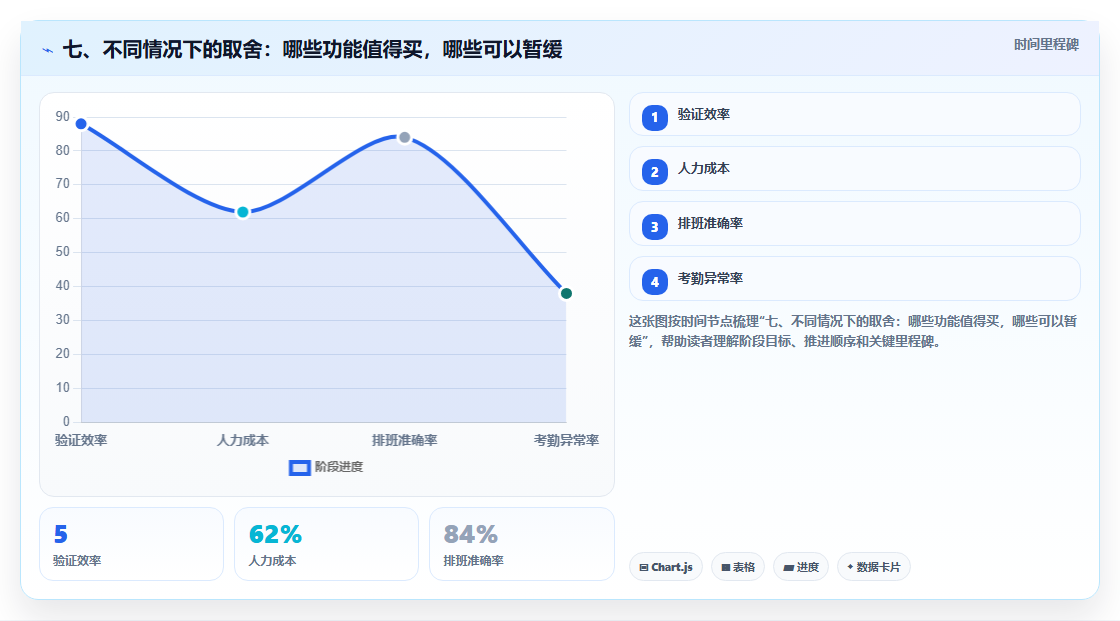The width and height of the screenshot is (1120, 621).
Task: Click the description paragraph starting 这张图按时间节点
Action: (x=852, y=332)
